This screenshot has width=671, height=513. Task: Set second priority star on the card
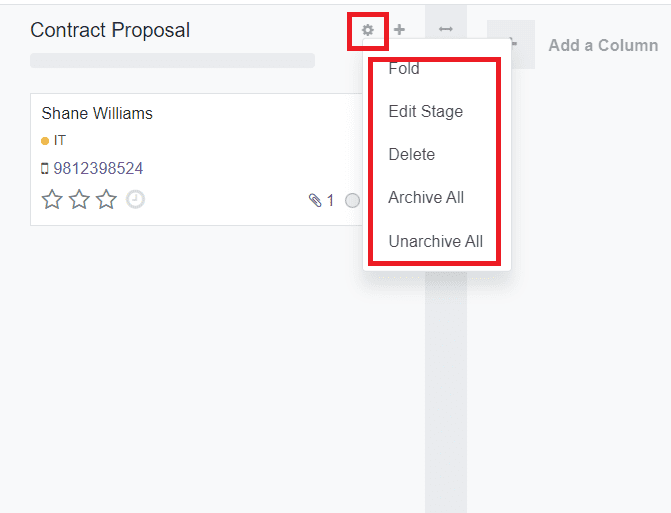click(x=79, y=200)
